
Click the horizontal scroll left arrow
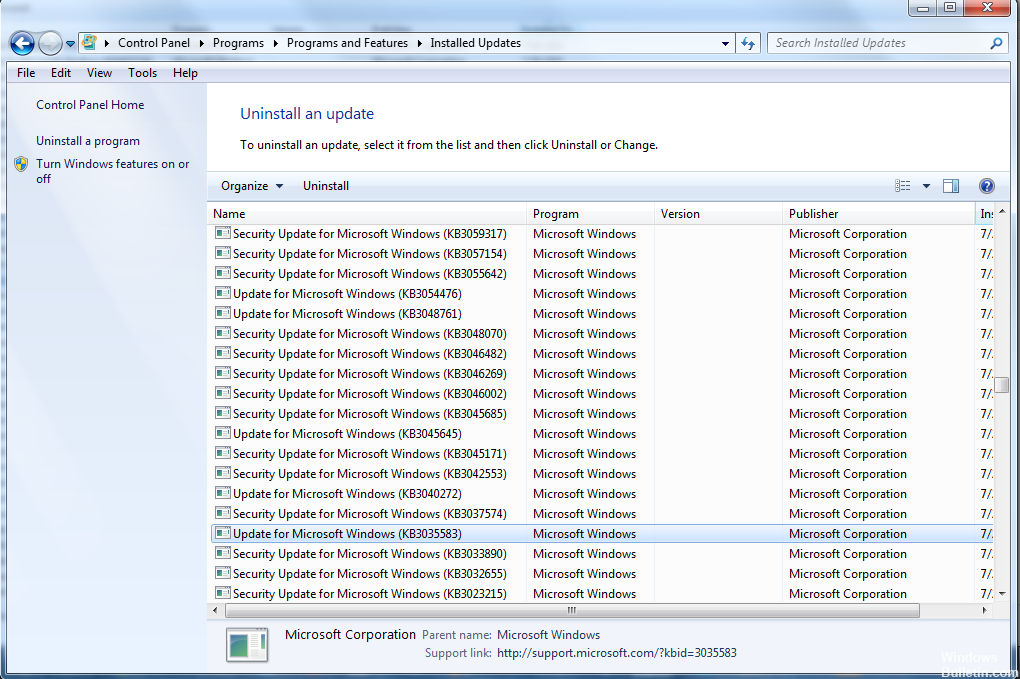pos(215,611)
